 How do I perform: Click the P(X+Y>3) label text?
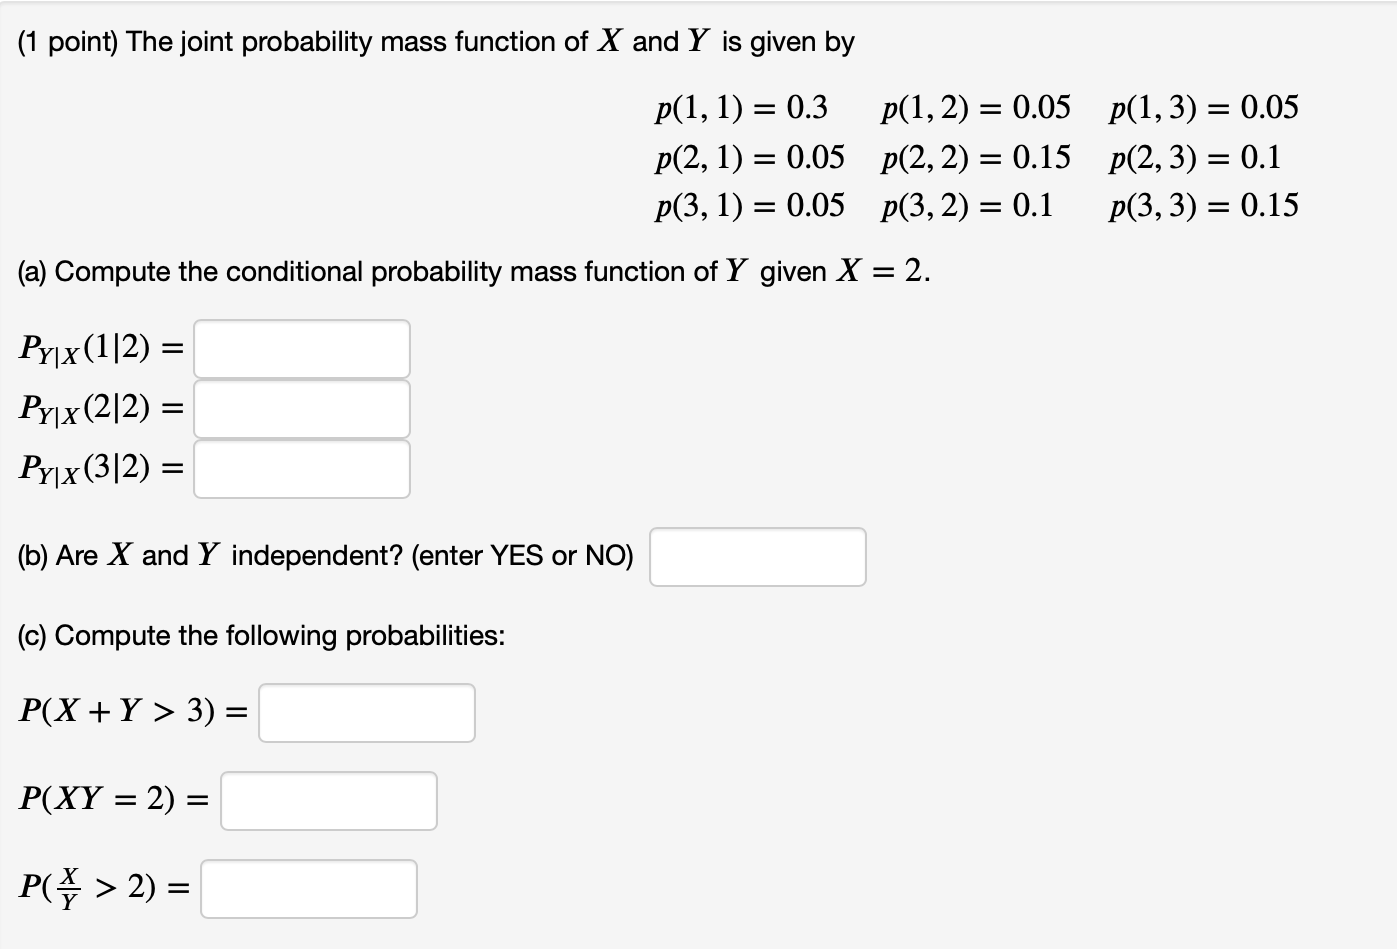130,712
